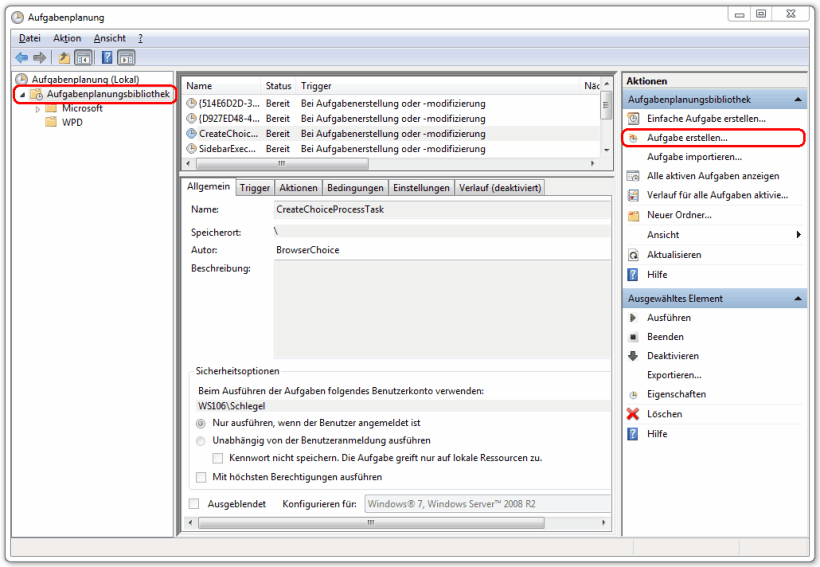Check Mit höchsten Berechtigungen ausführen

pyautogui.click(x=201, y=477)
